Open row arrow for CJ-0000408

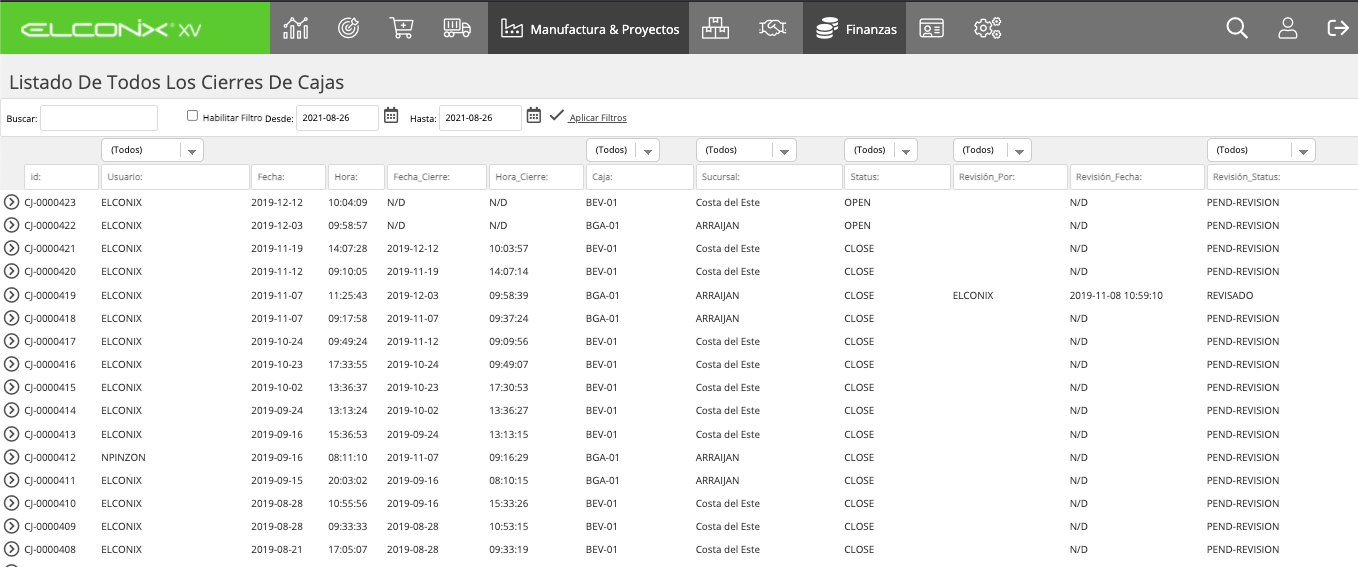click(x=12, y=549)
